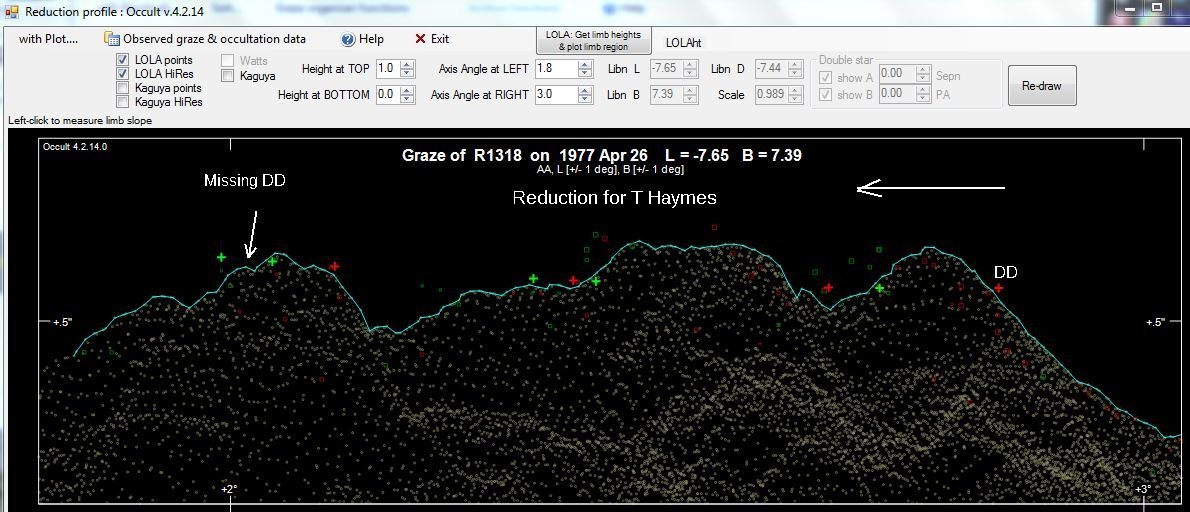Screen dimensions: 1190x512
Task: Click the app icon in title bar
Action: tap(12, 12)
